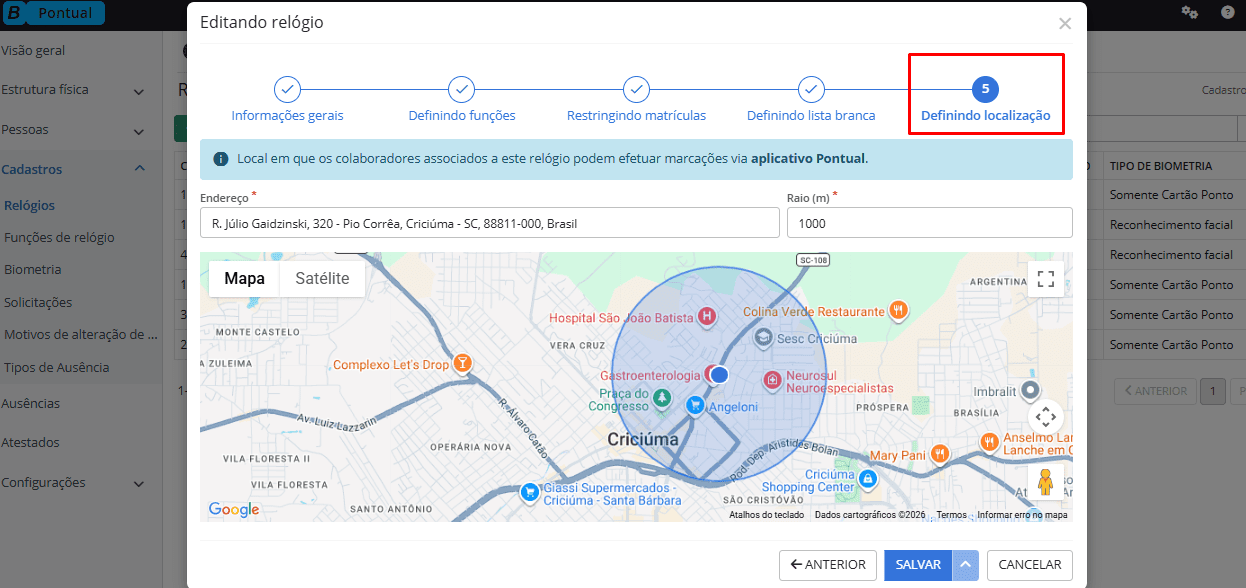This screenshot has width=1246, height=588.
Task: Go to step Informações gerais
Action: pyautogui.click(x=287, y=90)
